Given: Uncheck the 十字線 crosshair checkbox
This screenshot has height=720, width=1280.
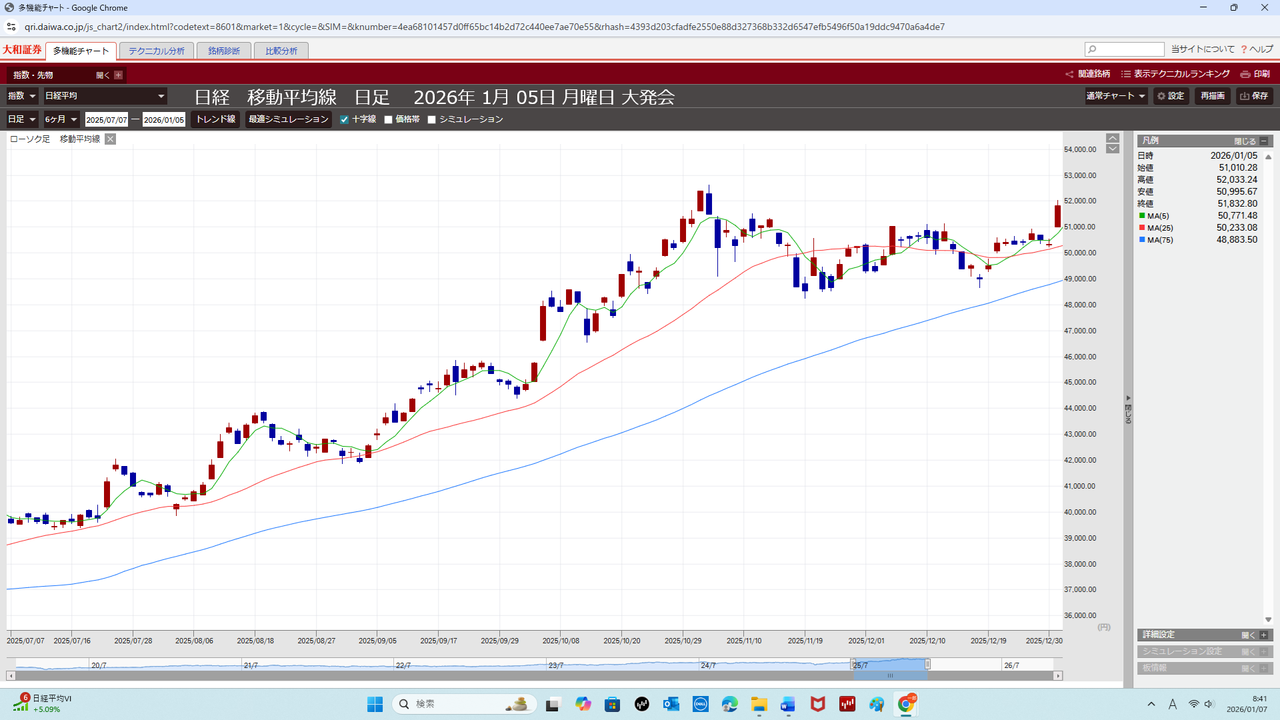Looking at the screenshot, I should click(345, 119).
